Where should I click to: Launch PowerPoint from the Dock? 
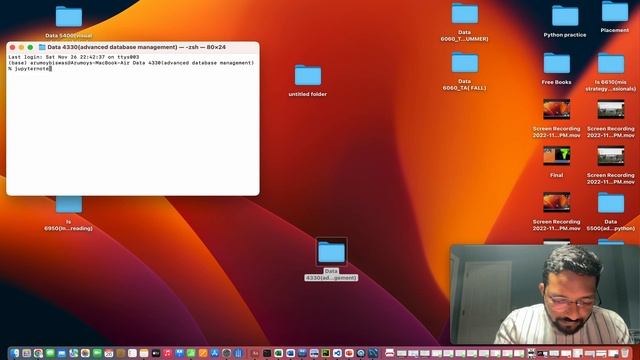tap(349, 353)
